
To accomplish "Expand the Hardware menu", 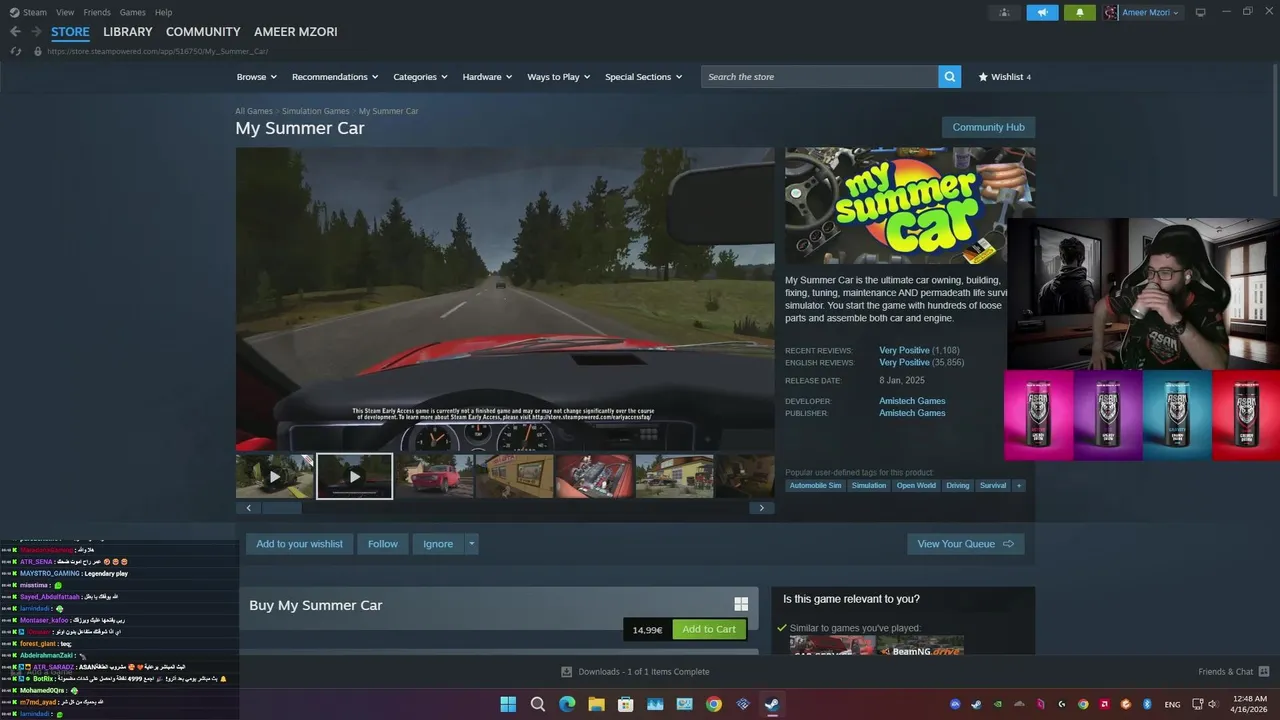I will (x=487, y=77).
